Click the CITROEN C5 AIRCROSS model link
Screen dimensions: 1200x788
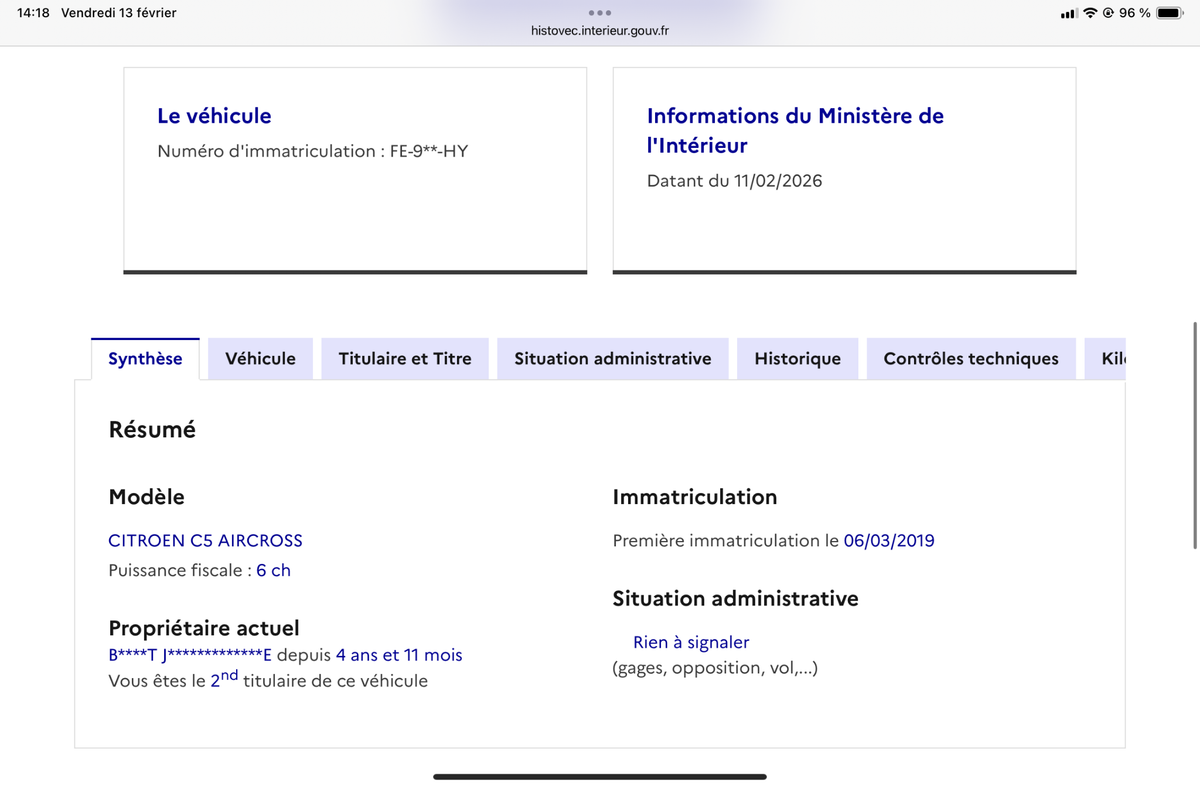(205, 540)
